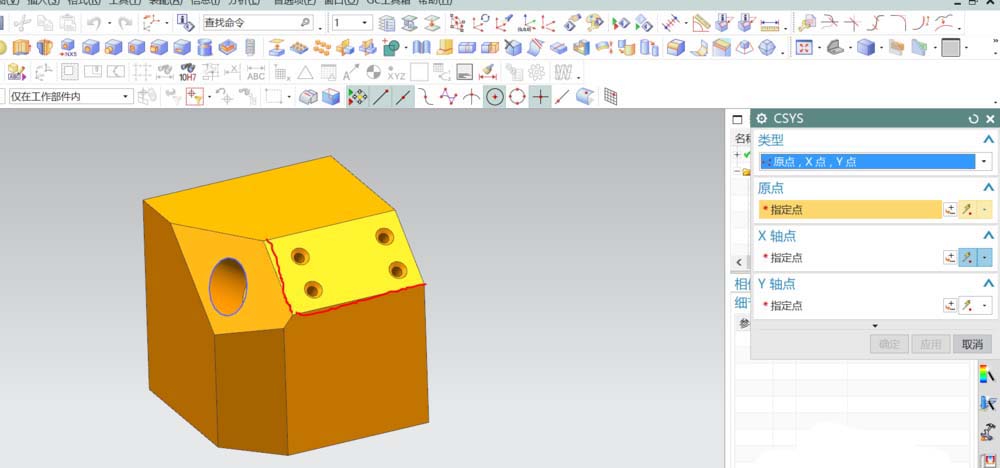Open point type dropdown in X 轴点 row
1000x468 pixels.
985,258
